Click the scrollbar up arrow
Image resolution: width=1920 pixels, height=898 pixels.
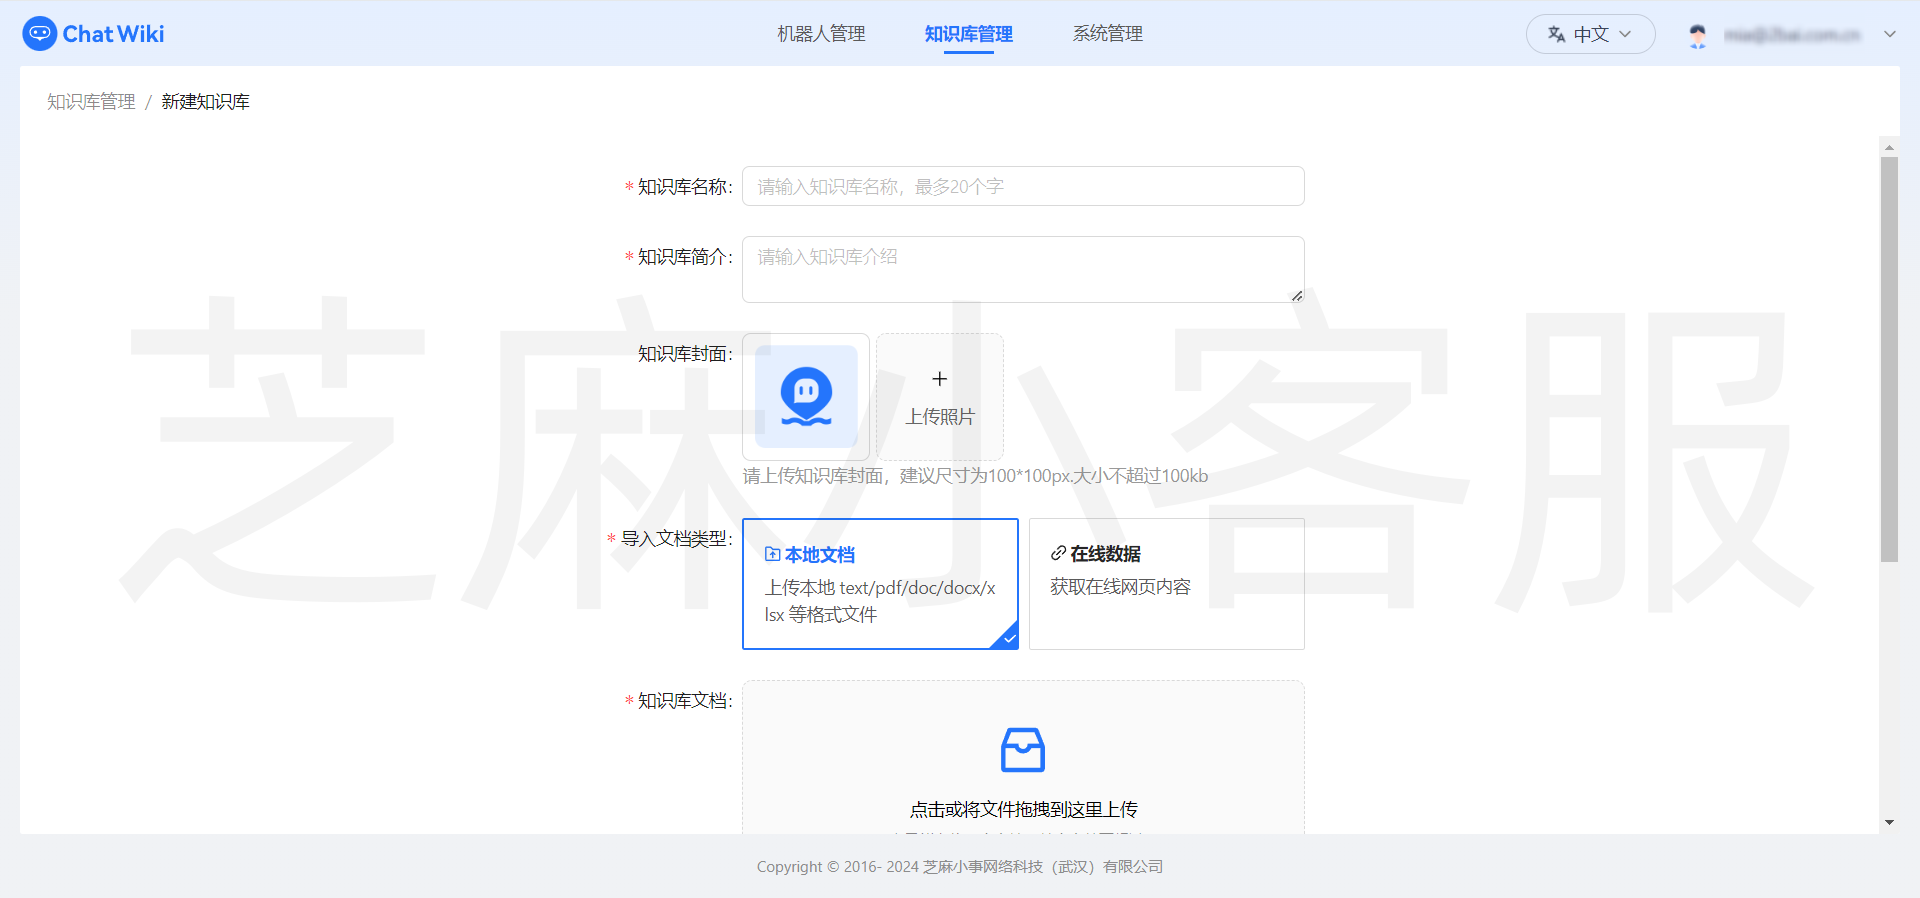(1889, 147)
